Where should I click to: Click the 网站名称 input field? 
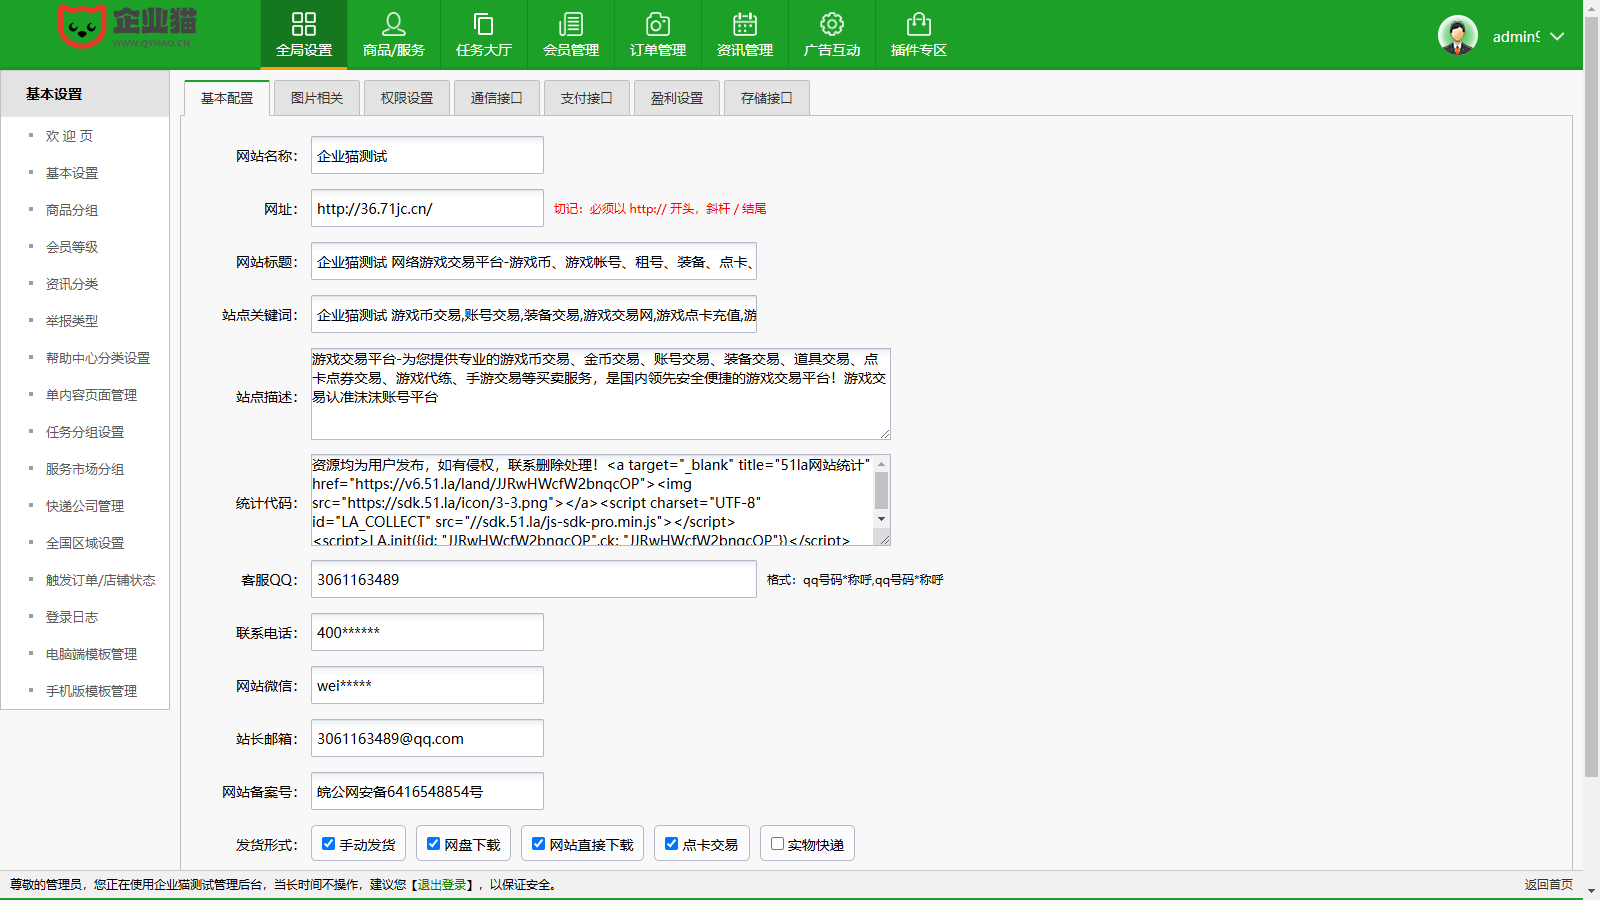click(427, 156)
